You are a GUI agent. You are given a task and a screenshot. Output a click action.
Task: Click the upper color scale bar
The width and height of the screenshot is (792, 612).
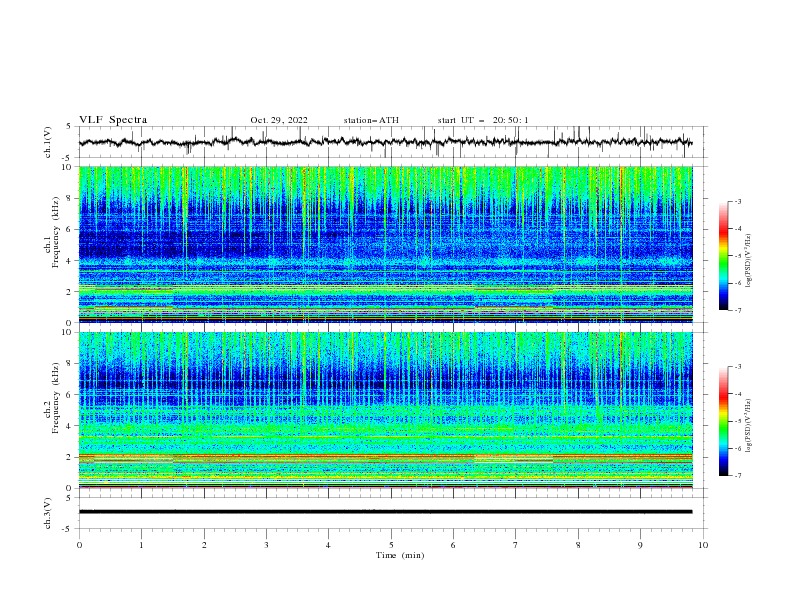[x=723, y=256]
